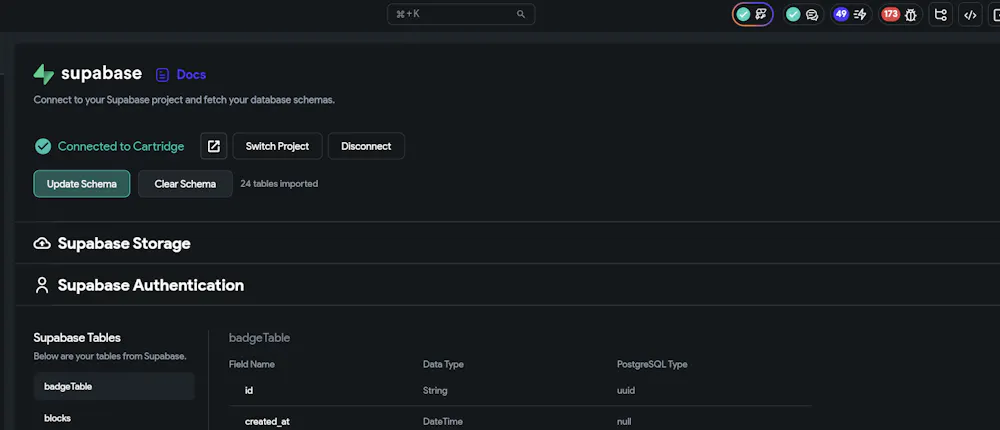This screenshot has width=1000, height=430.
Task: Expand the Supabase Storage section
Action: tap(124, 243)
